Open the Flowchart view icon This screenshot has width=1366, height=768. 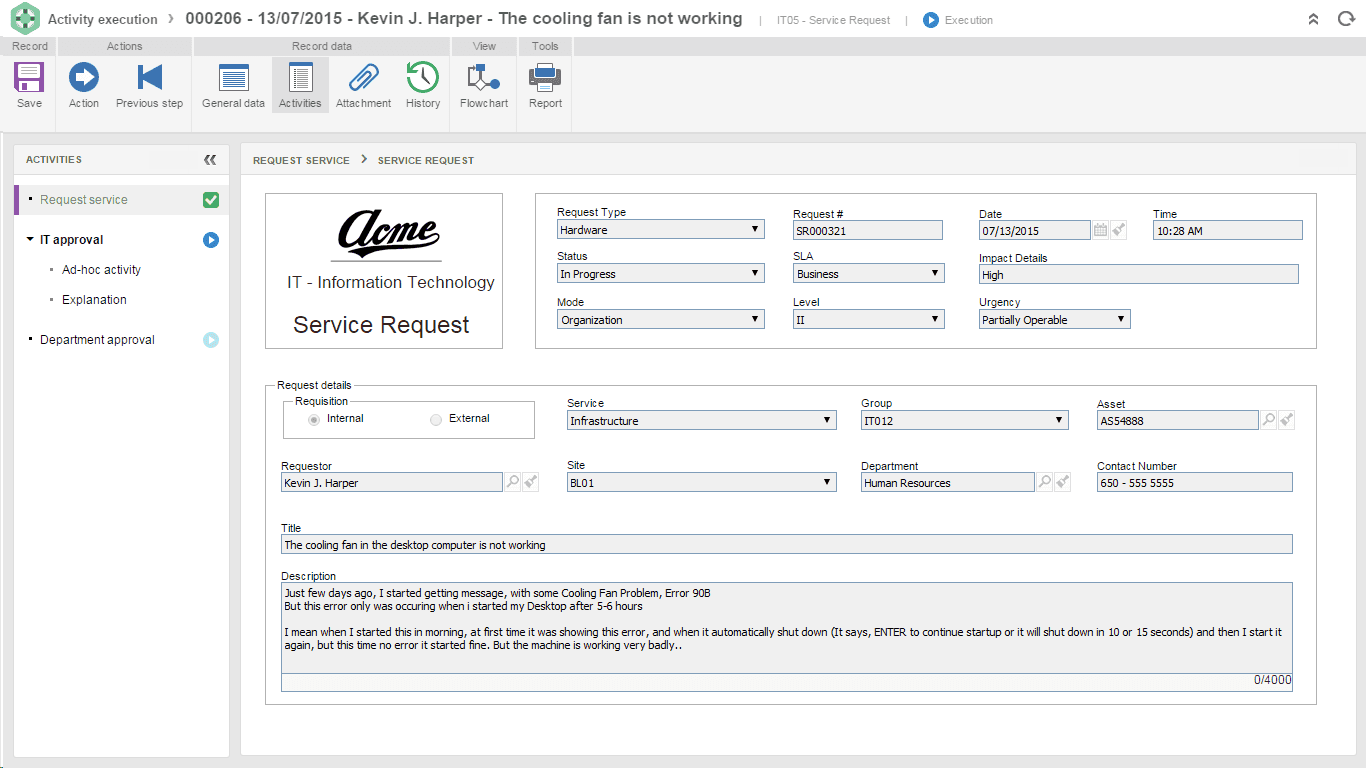pos(484,78)
